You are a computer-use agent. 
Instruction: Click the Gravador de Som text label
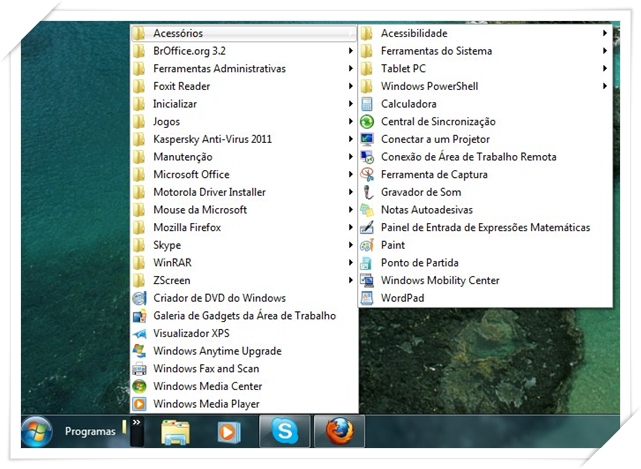[x=421, y=192]
